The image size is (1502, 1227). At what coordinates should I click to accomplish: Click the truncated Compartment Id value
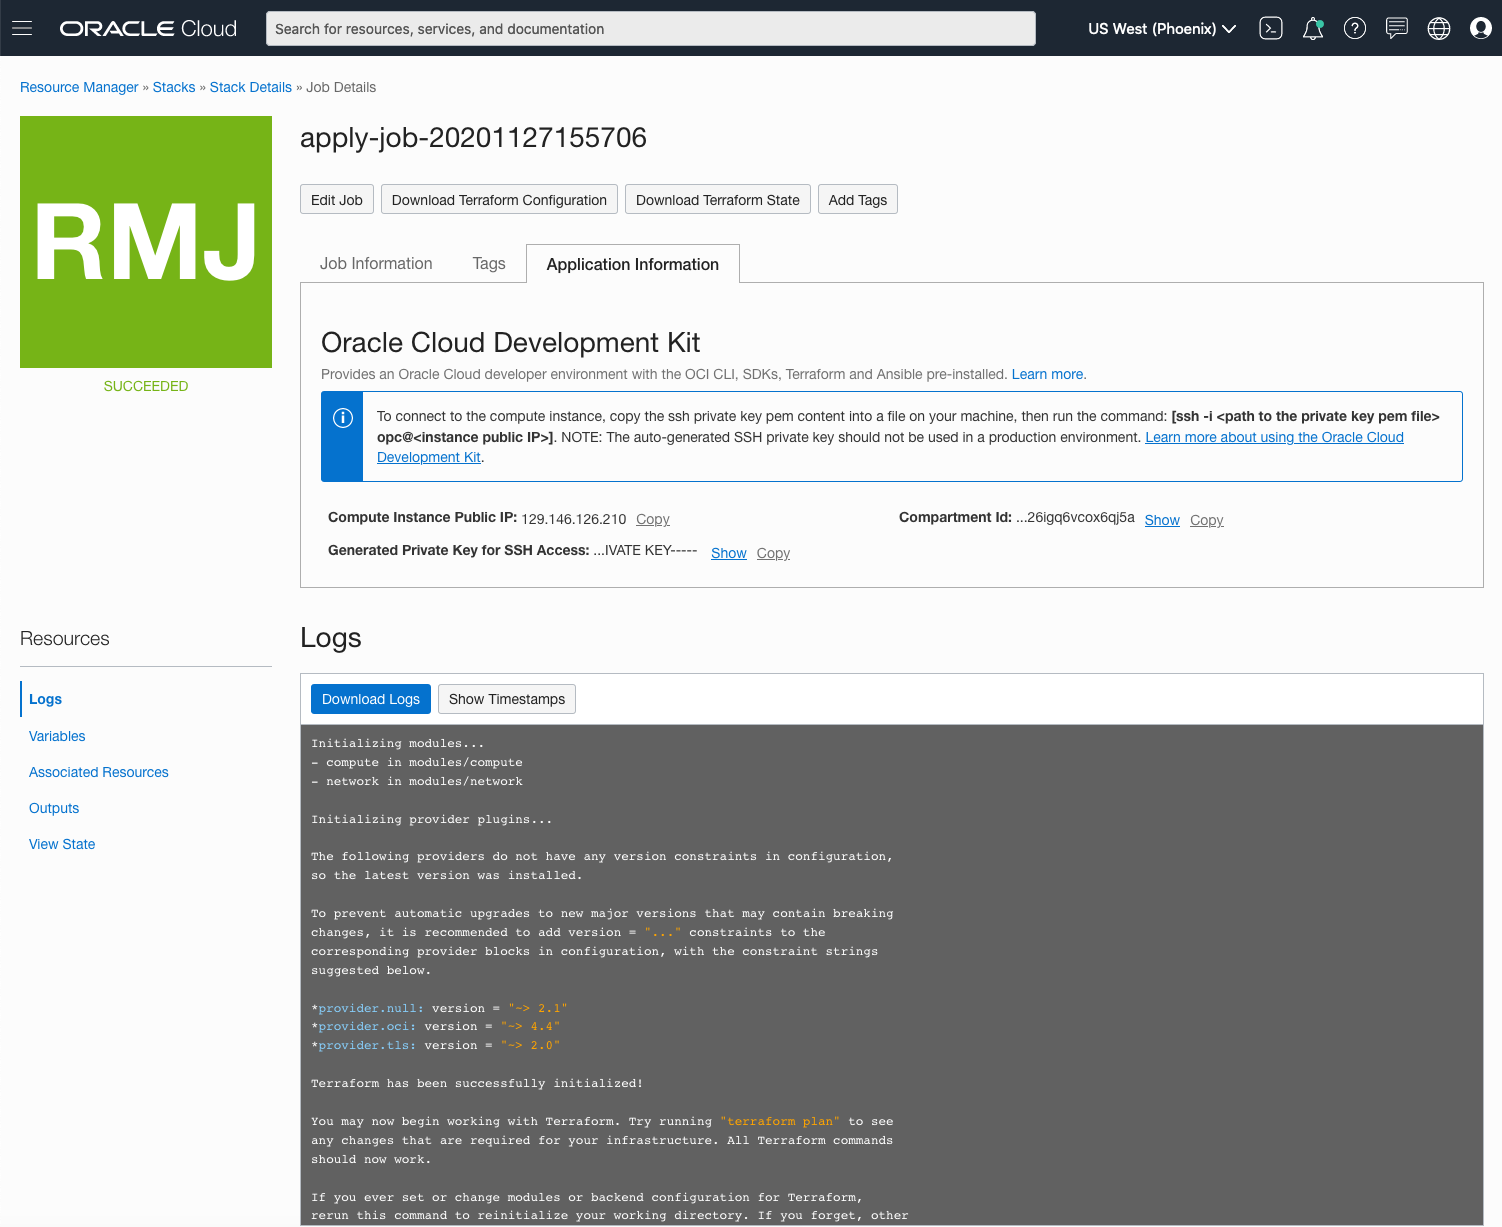coord(1075,518)
